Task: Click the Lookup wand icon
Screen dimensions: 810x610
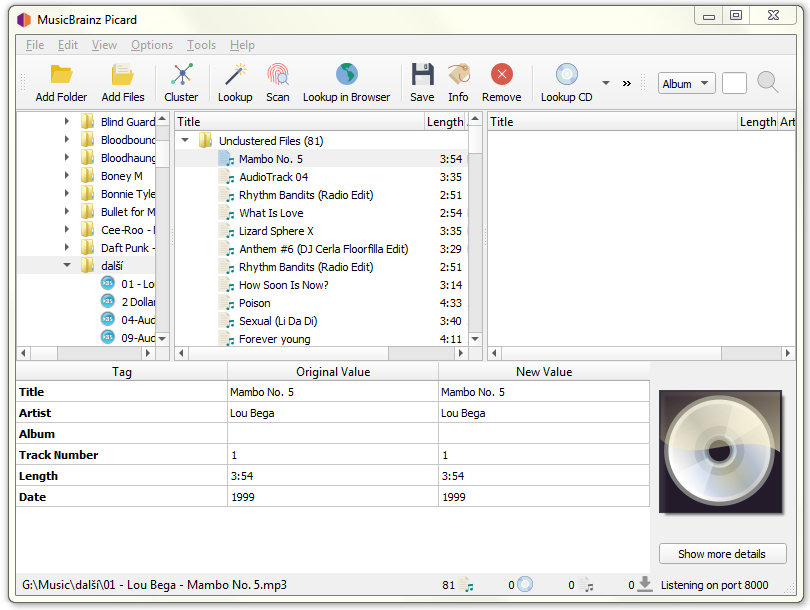Action: pos(235,75)
